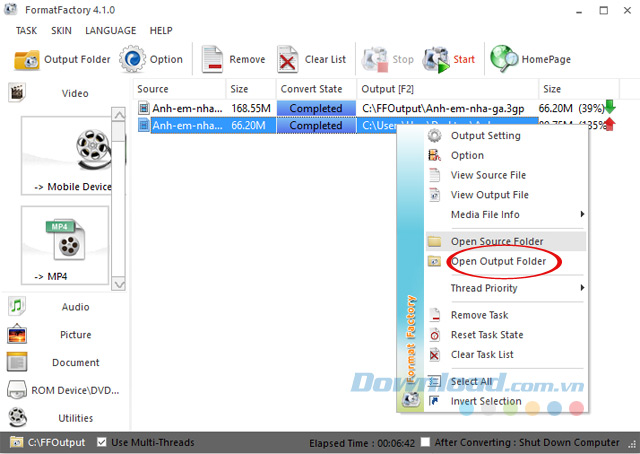Click the down arrow of the video list scrollbar
The width and height of the screenshot is (640, 454).
(119, 284)
